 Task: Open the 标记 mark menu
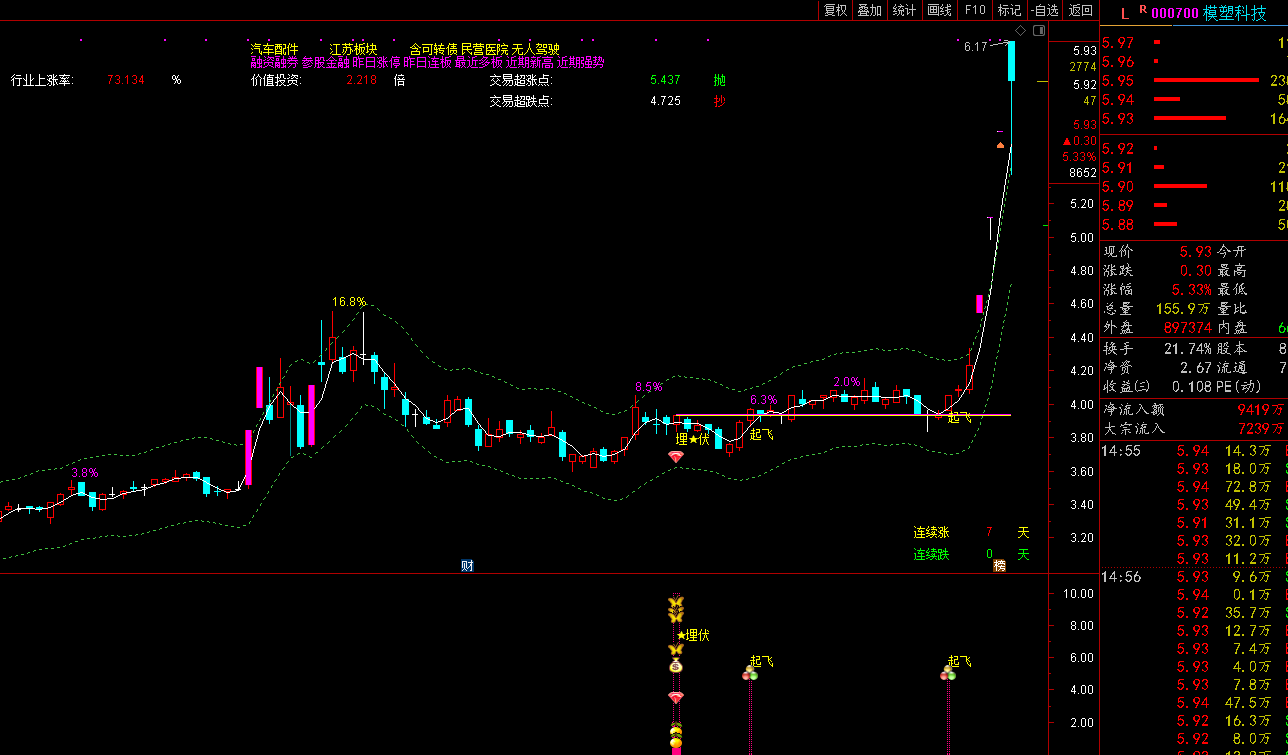click(x=1009, y=10)
